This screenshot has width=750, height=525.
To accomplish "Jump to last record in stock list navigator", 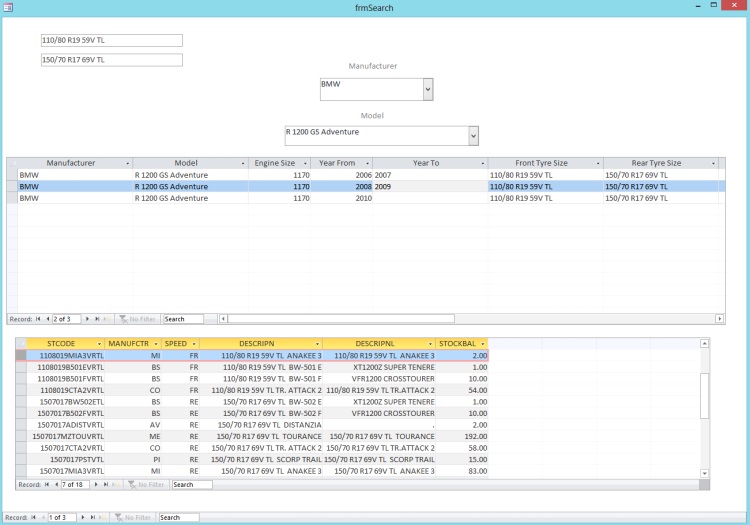I will coord(105,484).
